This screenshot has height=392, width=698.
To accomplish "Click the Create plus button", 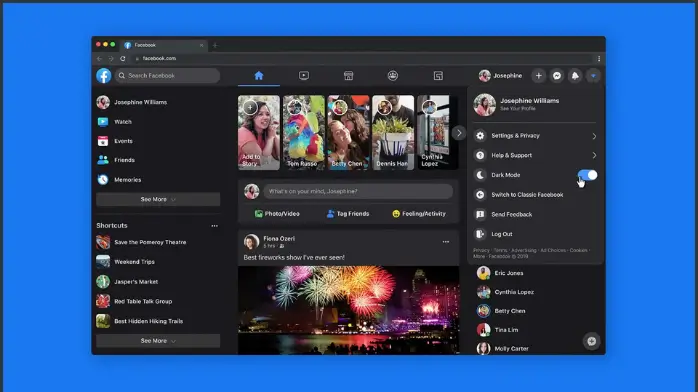I will (x=539, y=76).
